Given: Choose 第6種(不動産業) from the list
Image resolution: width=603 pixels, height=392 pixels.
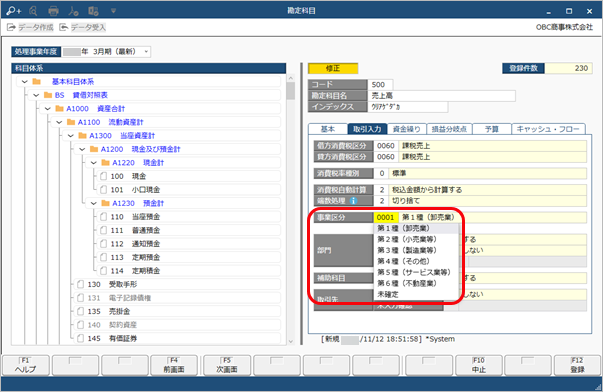Looking at the screenshot, I should coord(416,283).
